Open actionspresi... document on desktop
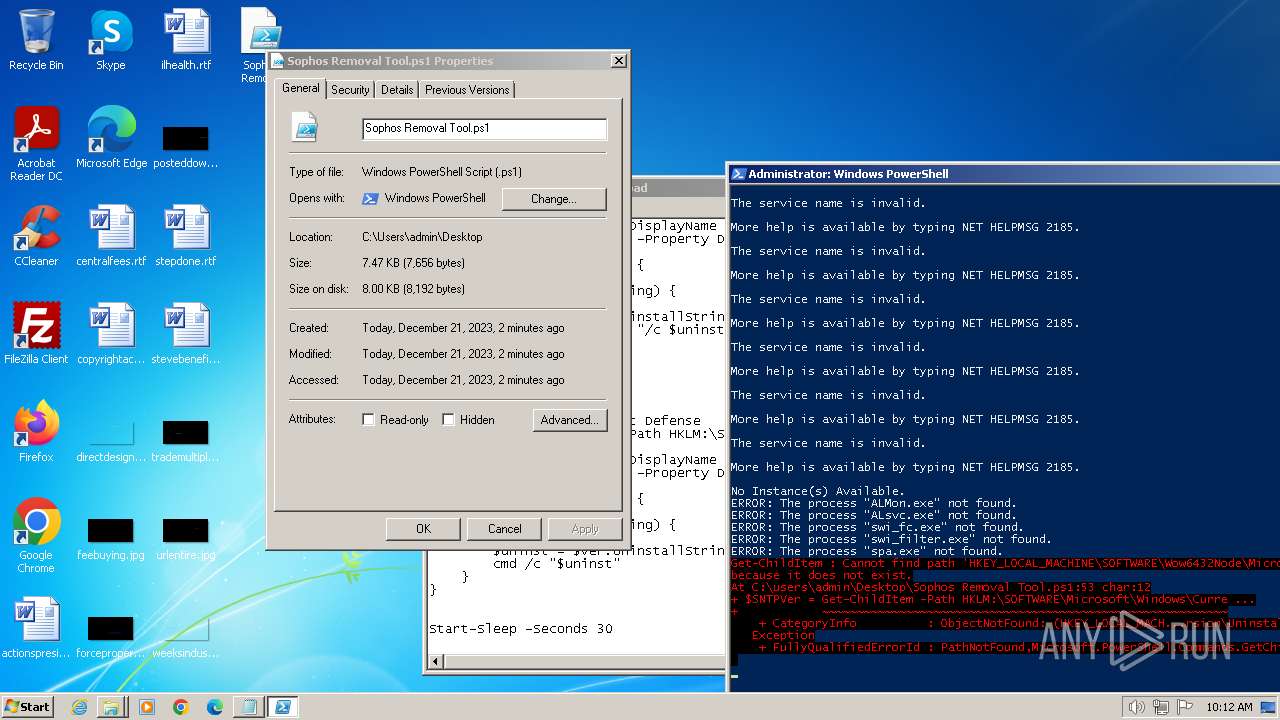1280x720 pixels. pos(36,627)
